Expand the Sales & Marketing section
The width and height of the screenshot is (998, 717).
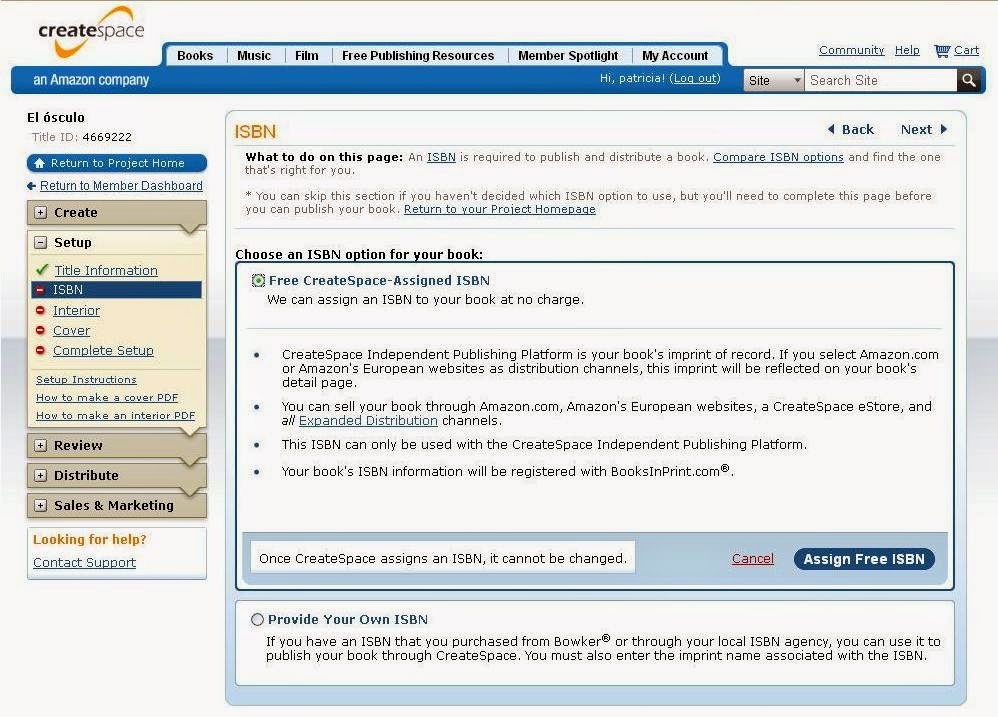41,505
